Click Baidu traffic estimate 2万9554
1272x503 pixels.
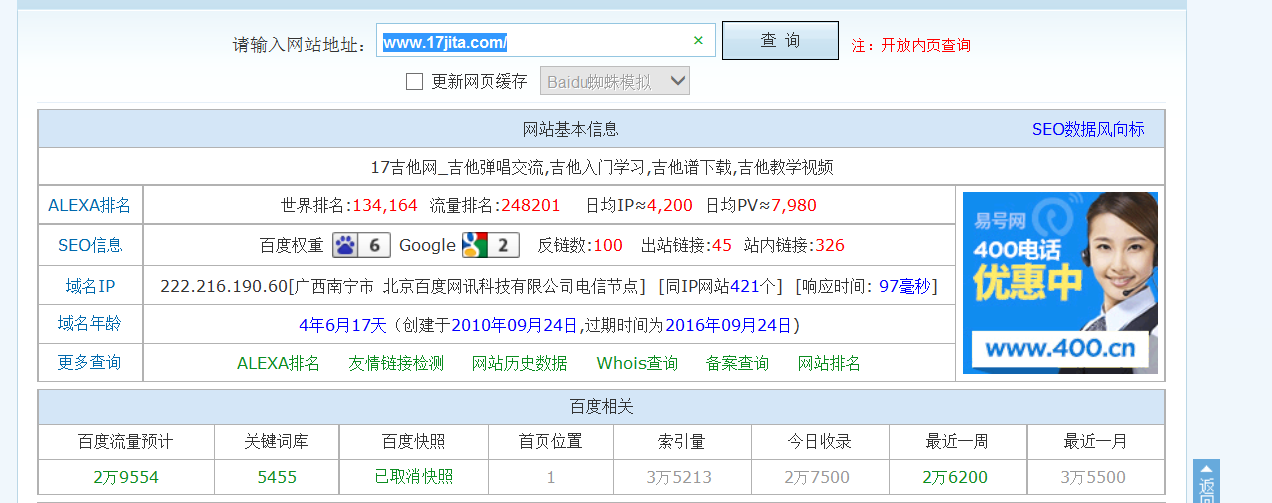tap(126, 477)
